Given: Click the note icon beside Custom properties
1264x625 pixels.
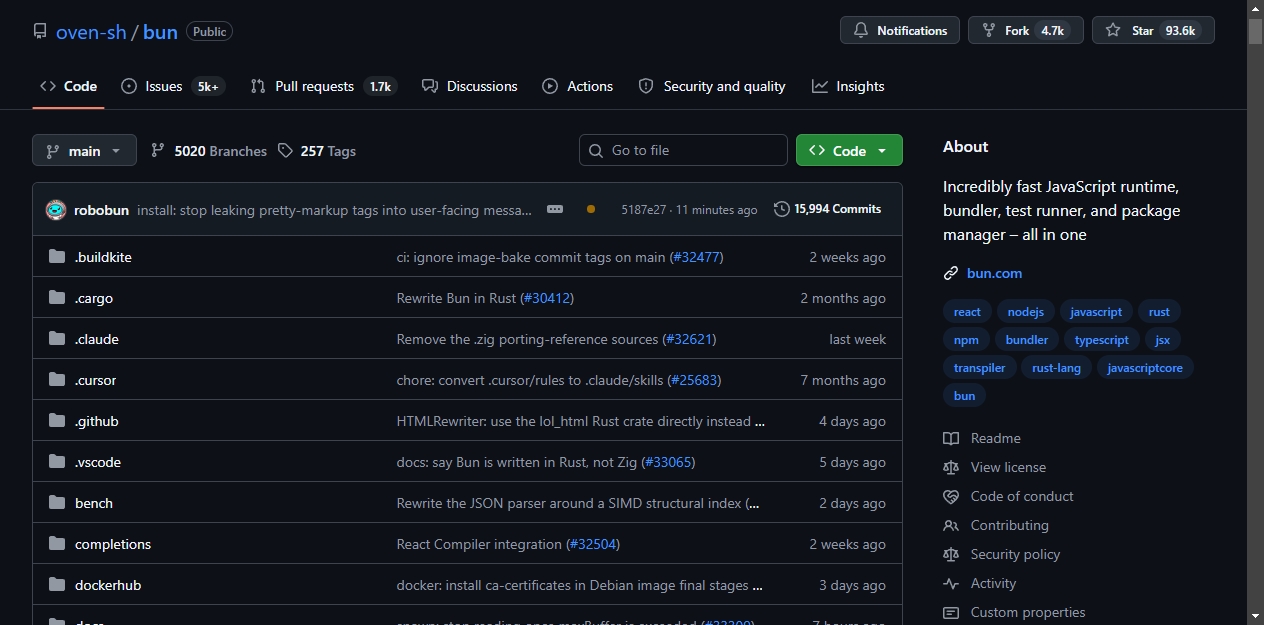Looking at the screenshot, I should point(951,612).
